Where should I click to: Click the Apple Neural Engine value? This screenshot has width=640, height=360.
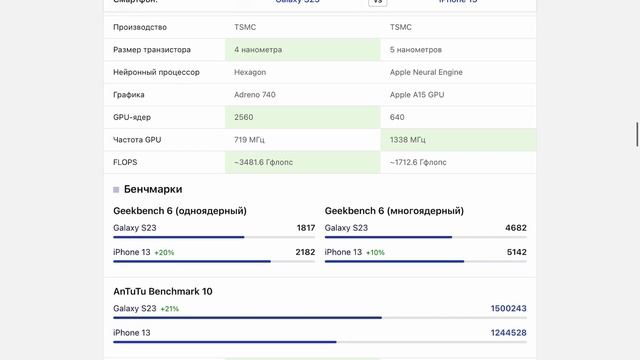tap(426, 72)
